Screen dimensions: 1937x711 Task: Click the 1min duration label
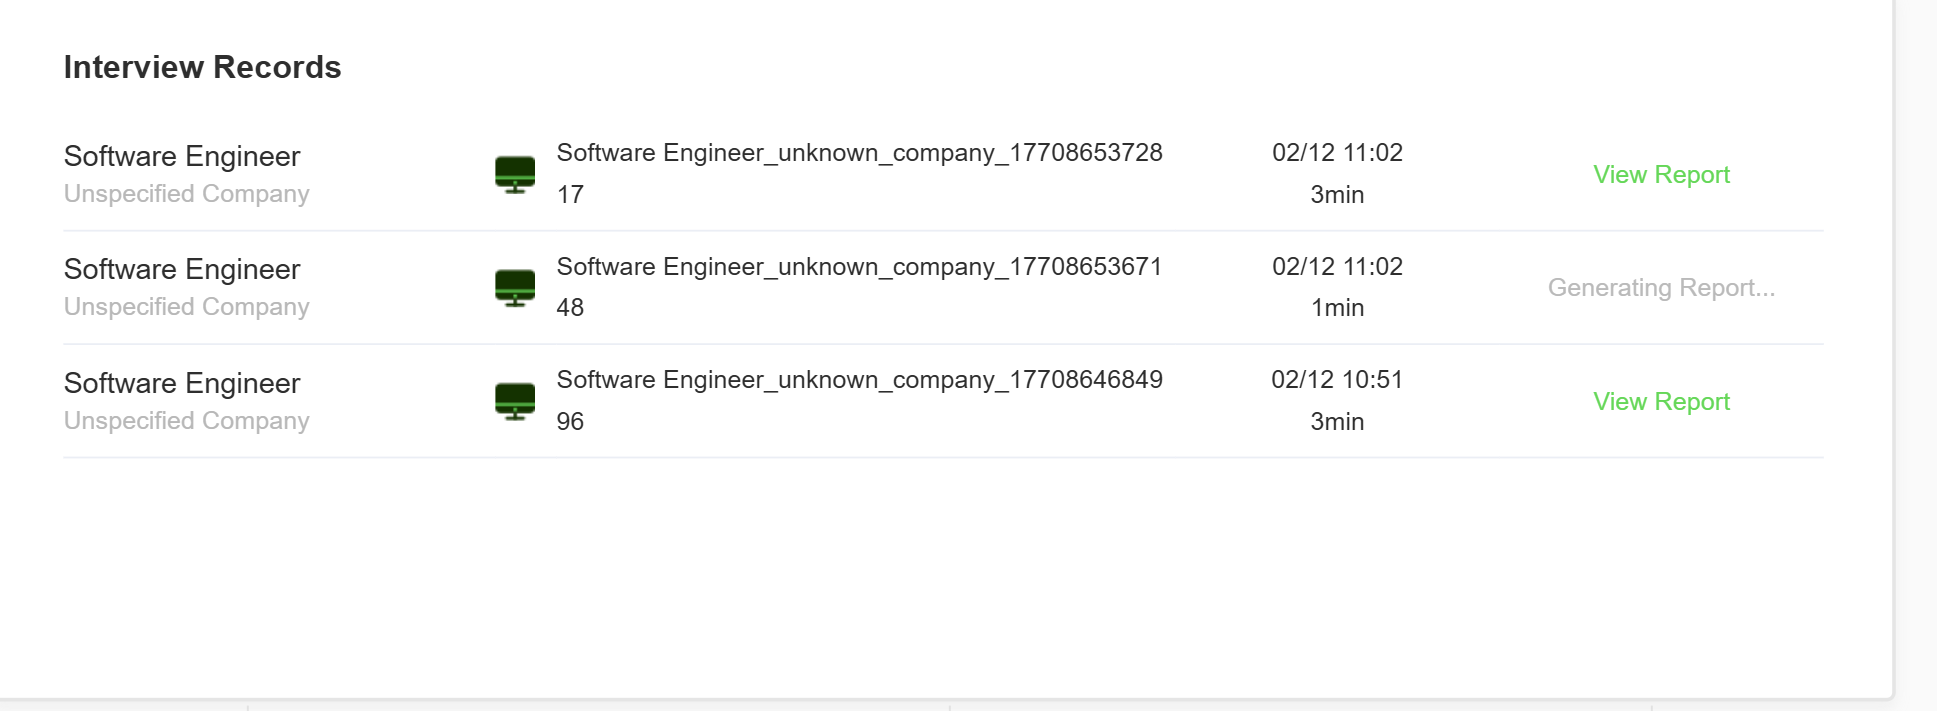[1337, 308]
